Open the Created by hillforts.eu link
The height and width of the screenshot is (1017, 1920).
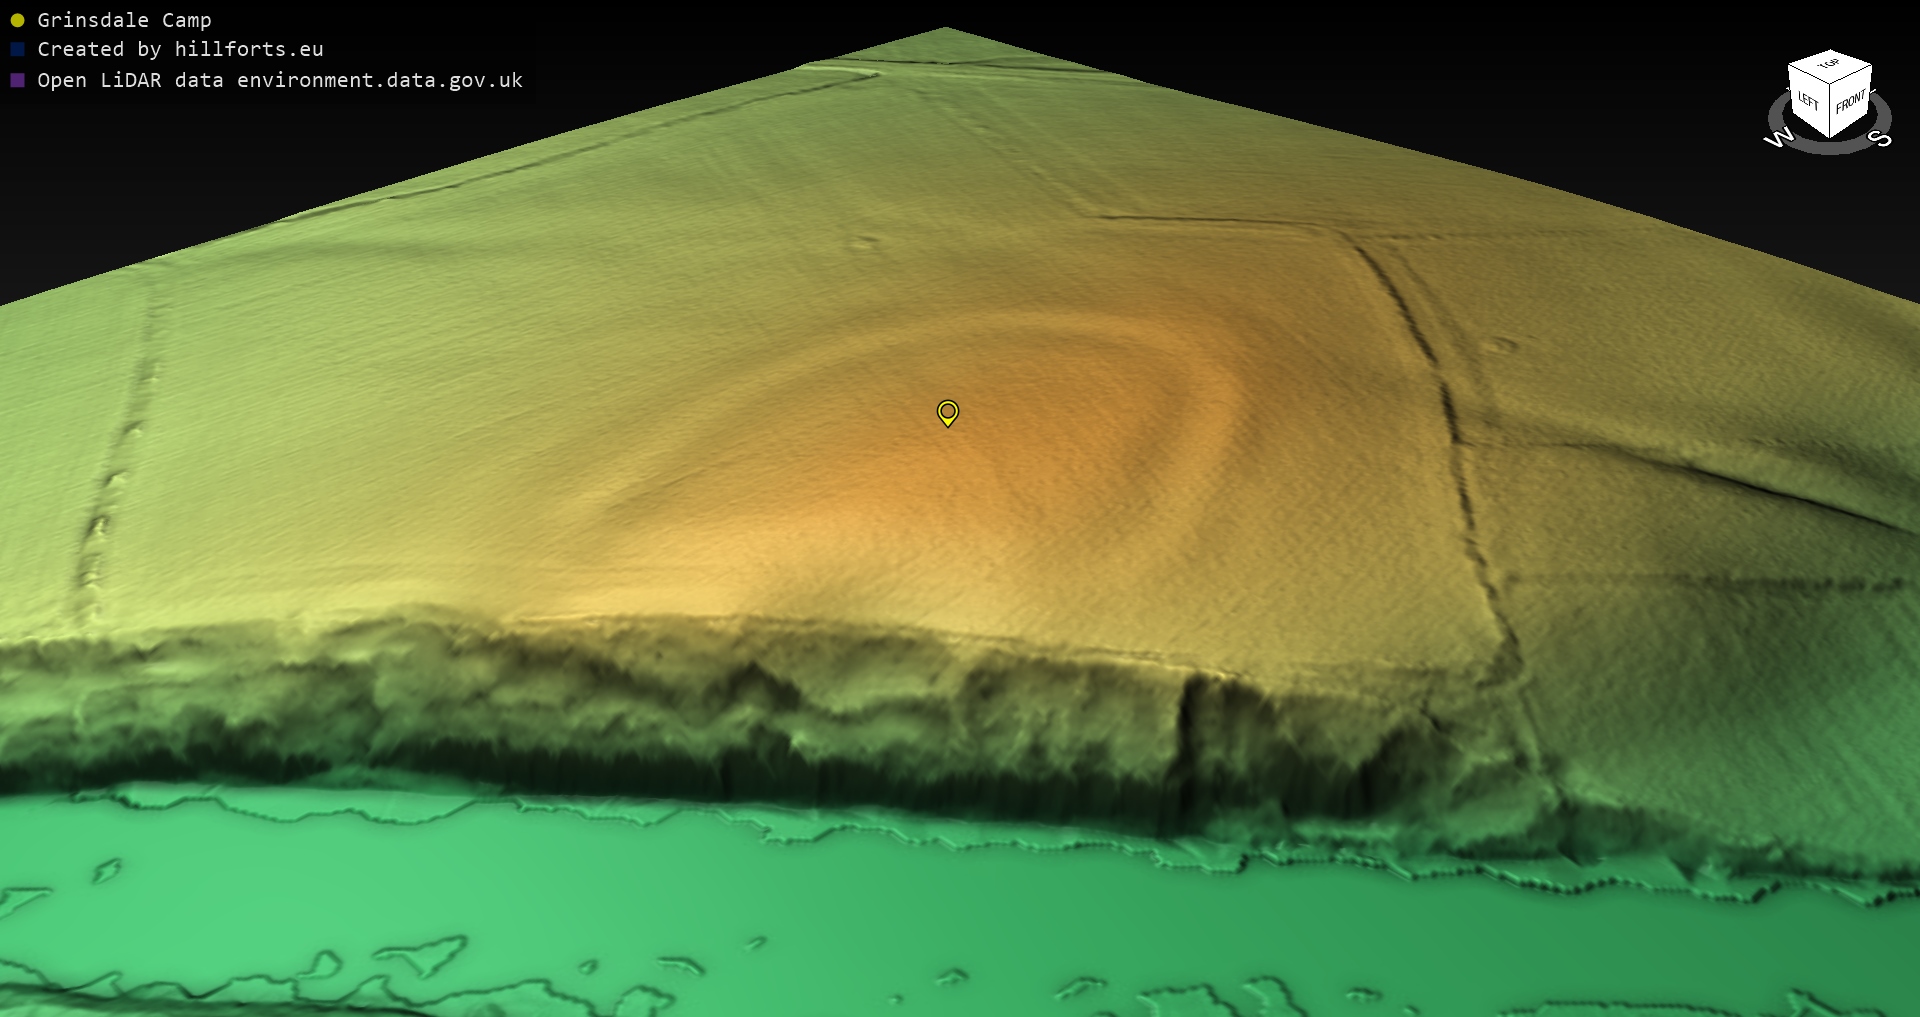[180, 49]
